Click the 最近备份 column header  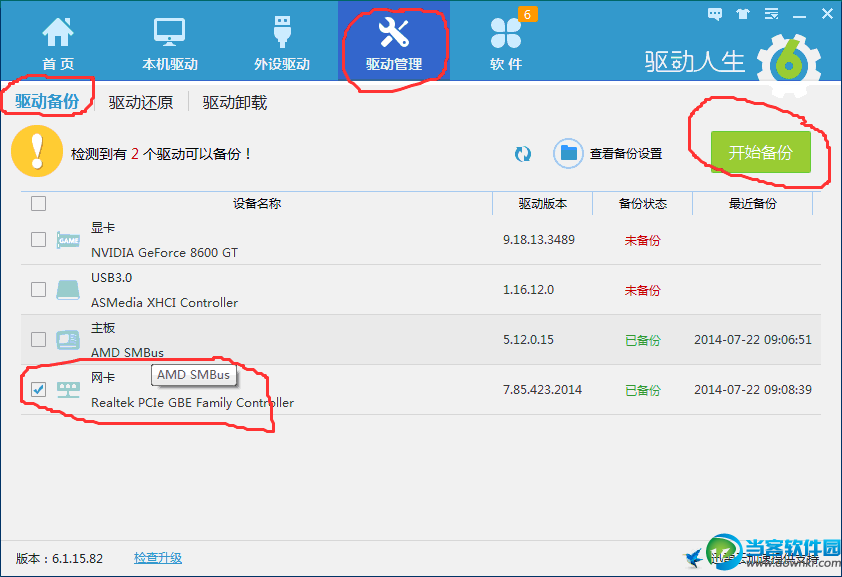coord(752,203)
